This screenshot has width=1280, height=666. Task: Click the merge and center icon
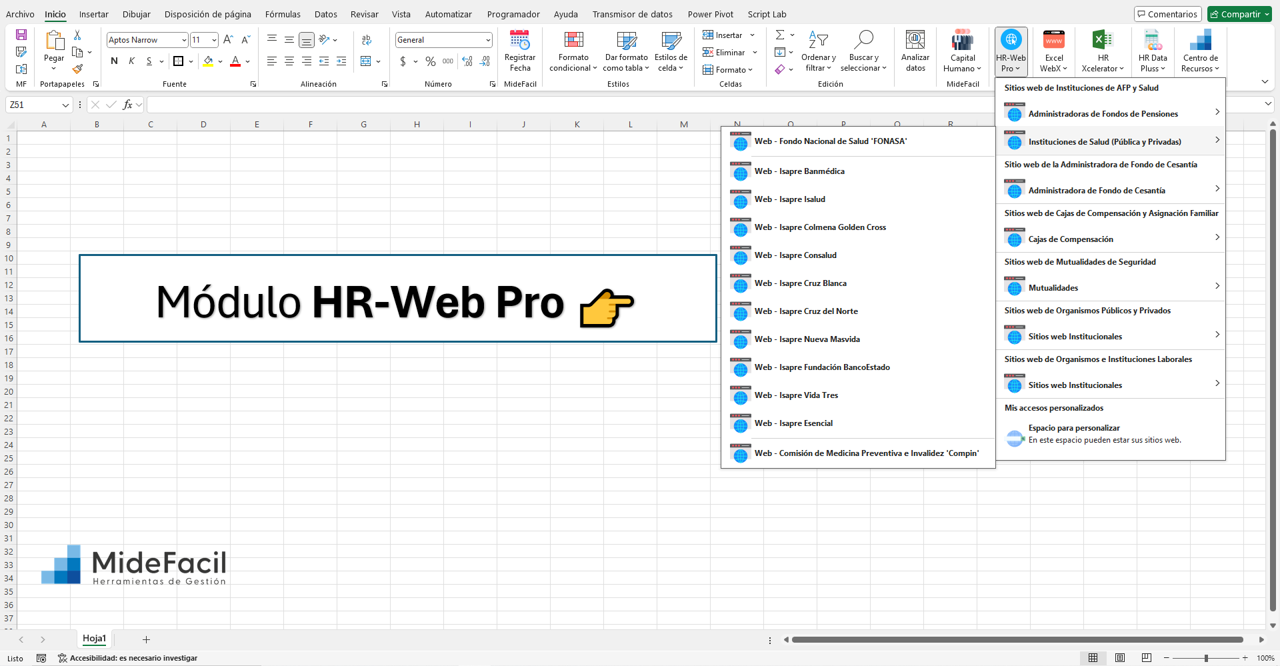366,61
